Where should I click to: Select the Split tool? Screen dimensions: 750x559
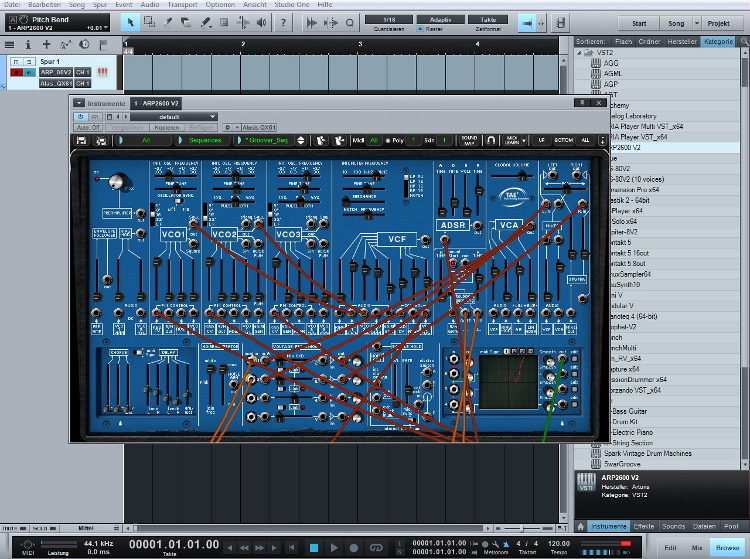[168, 22]
